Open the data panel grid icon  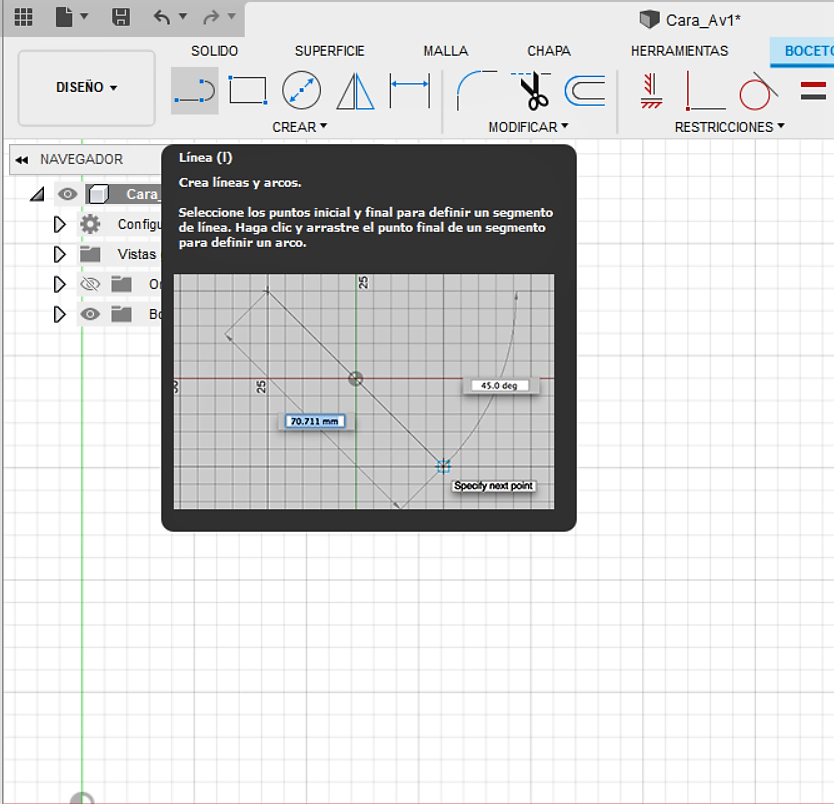23,17
